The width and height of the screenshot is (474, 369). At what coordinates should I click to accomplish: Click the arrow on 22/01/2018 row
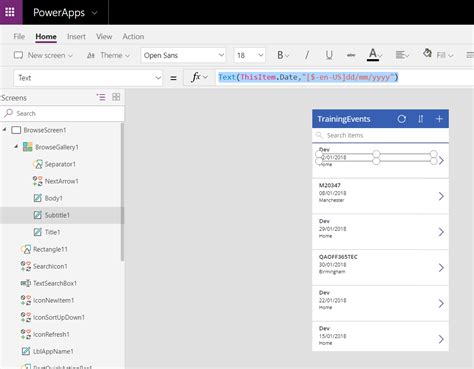[x=441, y=303]
